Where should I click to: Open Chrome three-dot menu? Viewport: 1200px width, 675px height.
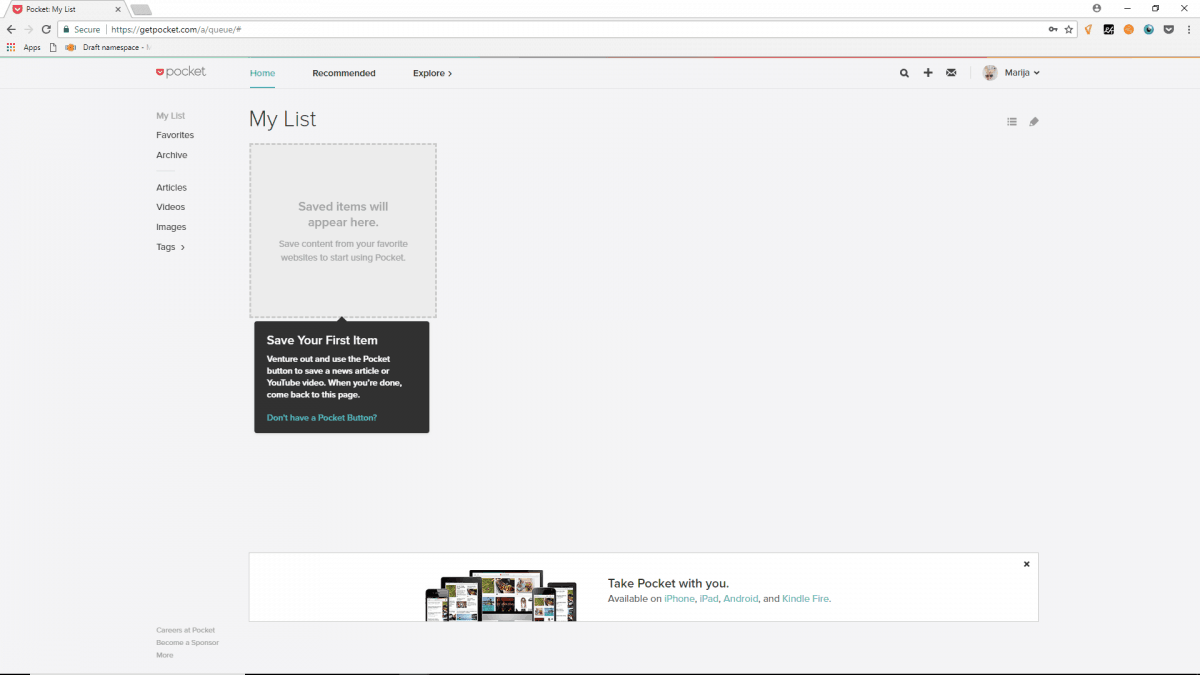[1188, 30]
